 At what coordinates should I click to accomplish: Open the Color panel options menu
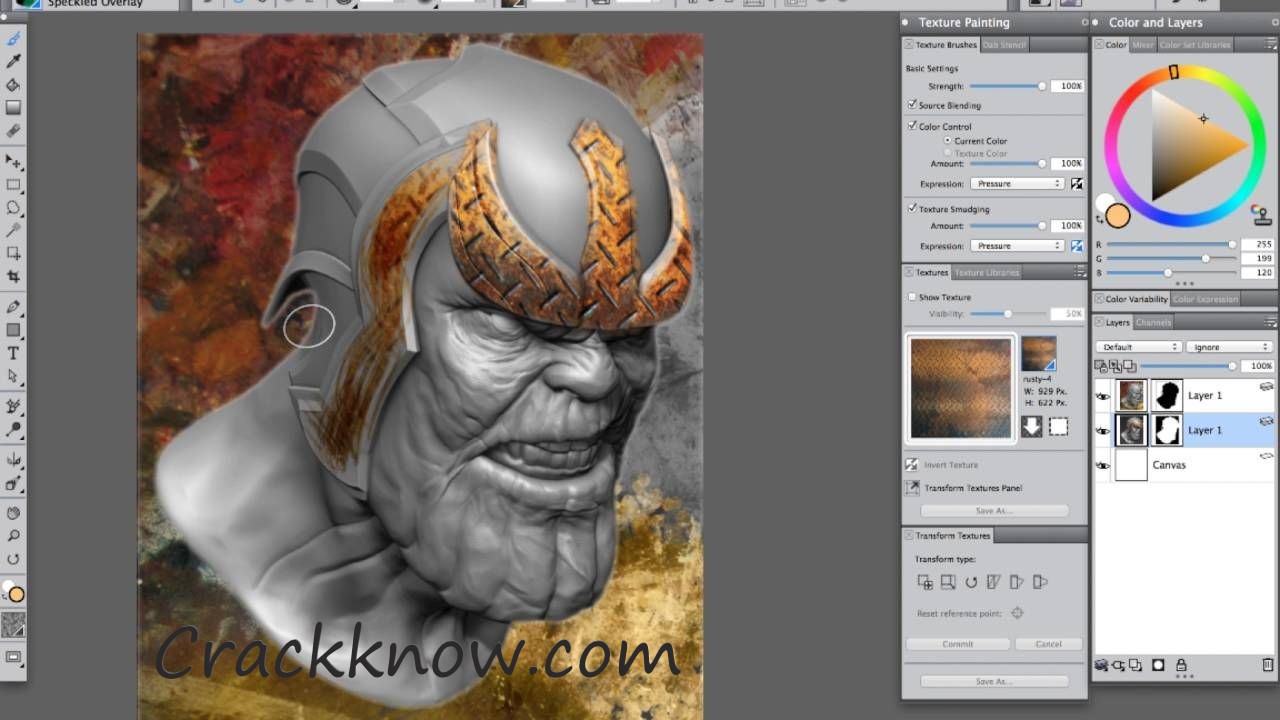[1271, 44]
